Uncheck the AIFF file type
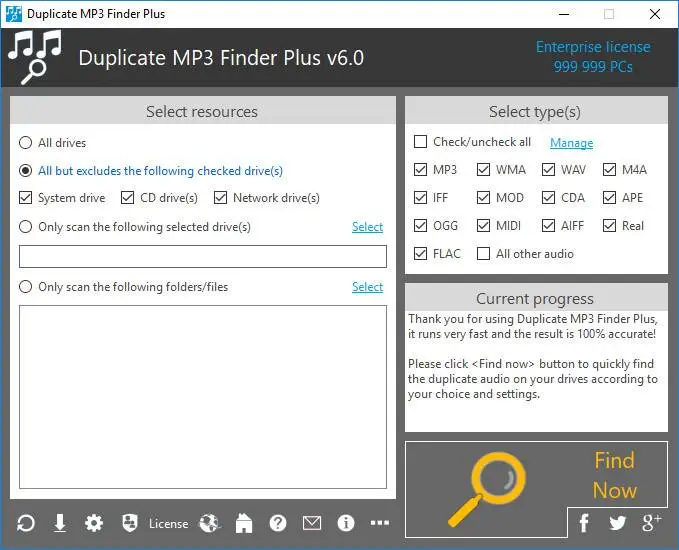679x550 pixels. click(x=548, y=225)
